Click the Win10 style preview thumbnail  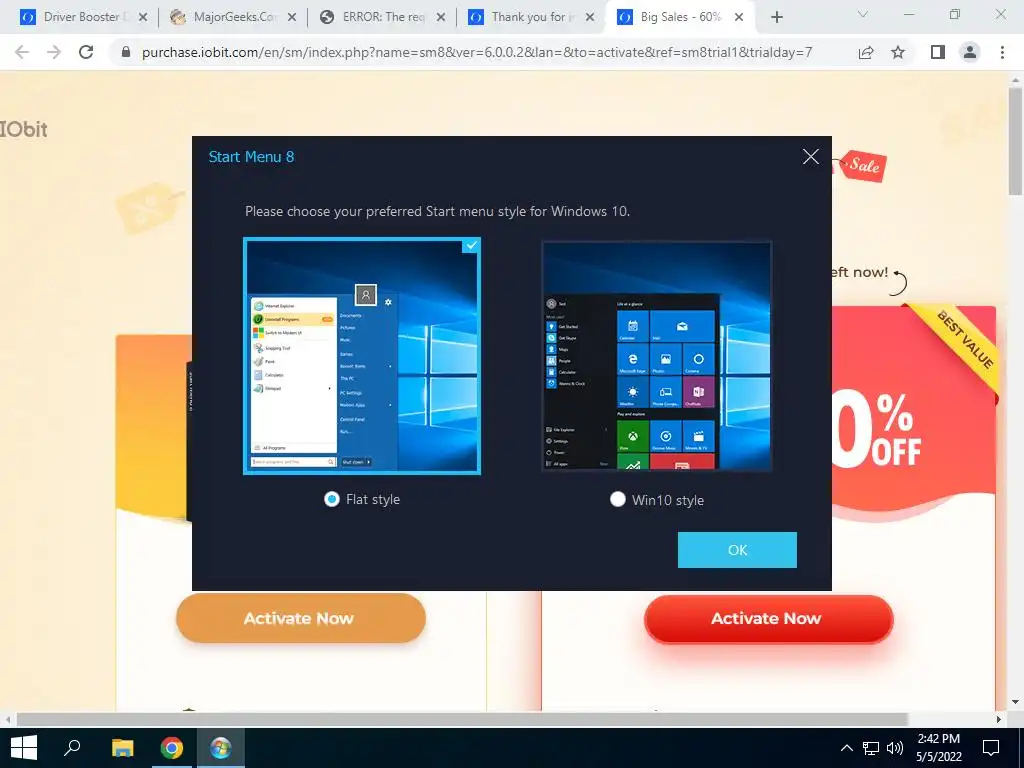click(x=657, y=356)
